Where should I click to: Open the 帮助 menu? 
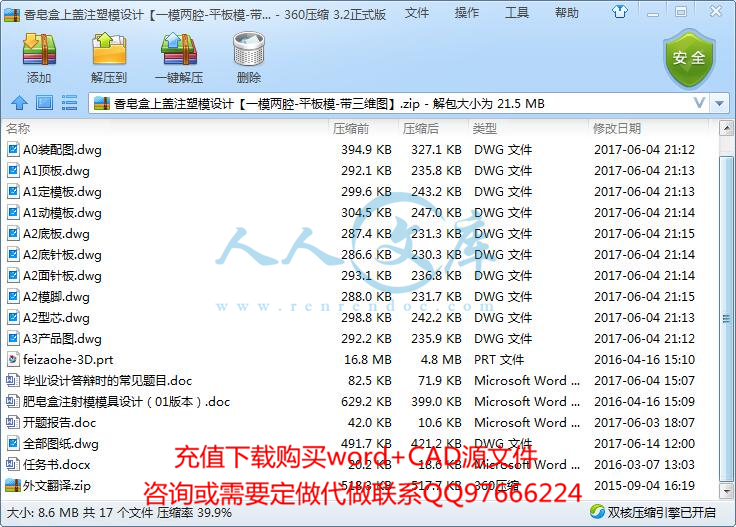pos(567,13)
